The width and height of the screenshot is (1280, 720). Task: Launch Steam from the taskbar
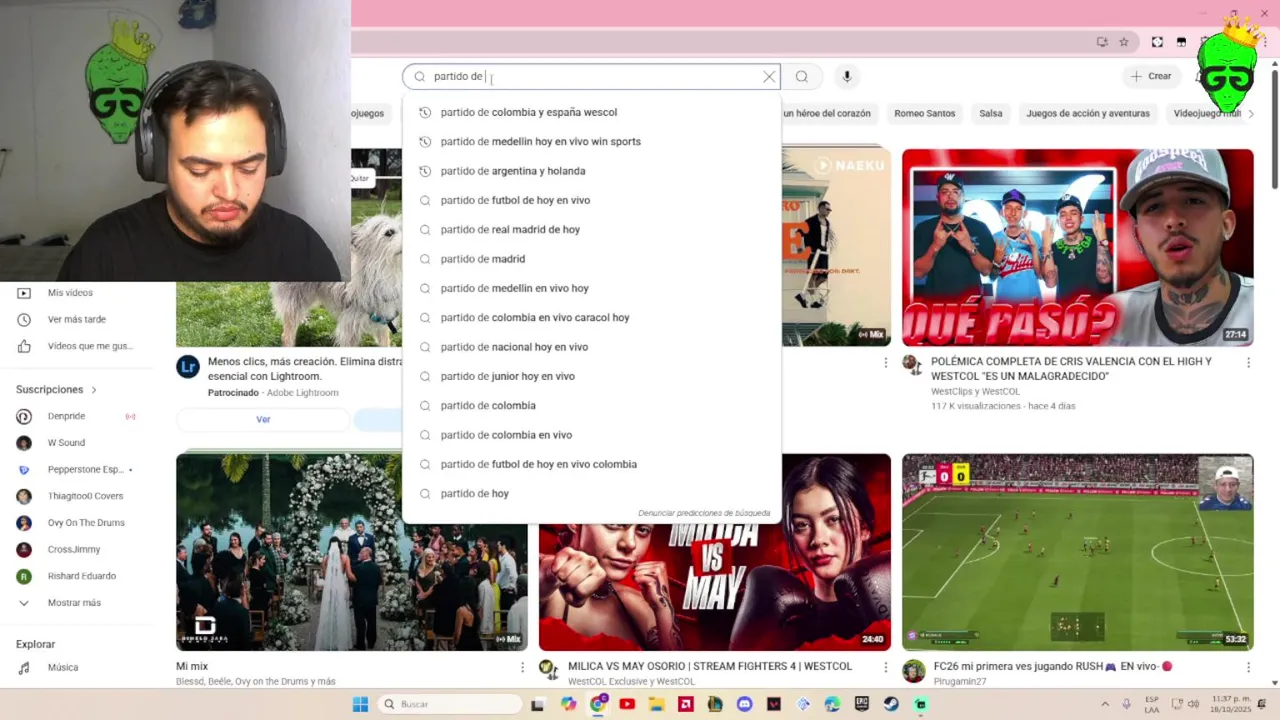coord(891,704)
